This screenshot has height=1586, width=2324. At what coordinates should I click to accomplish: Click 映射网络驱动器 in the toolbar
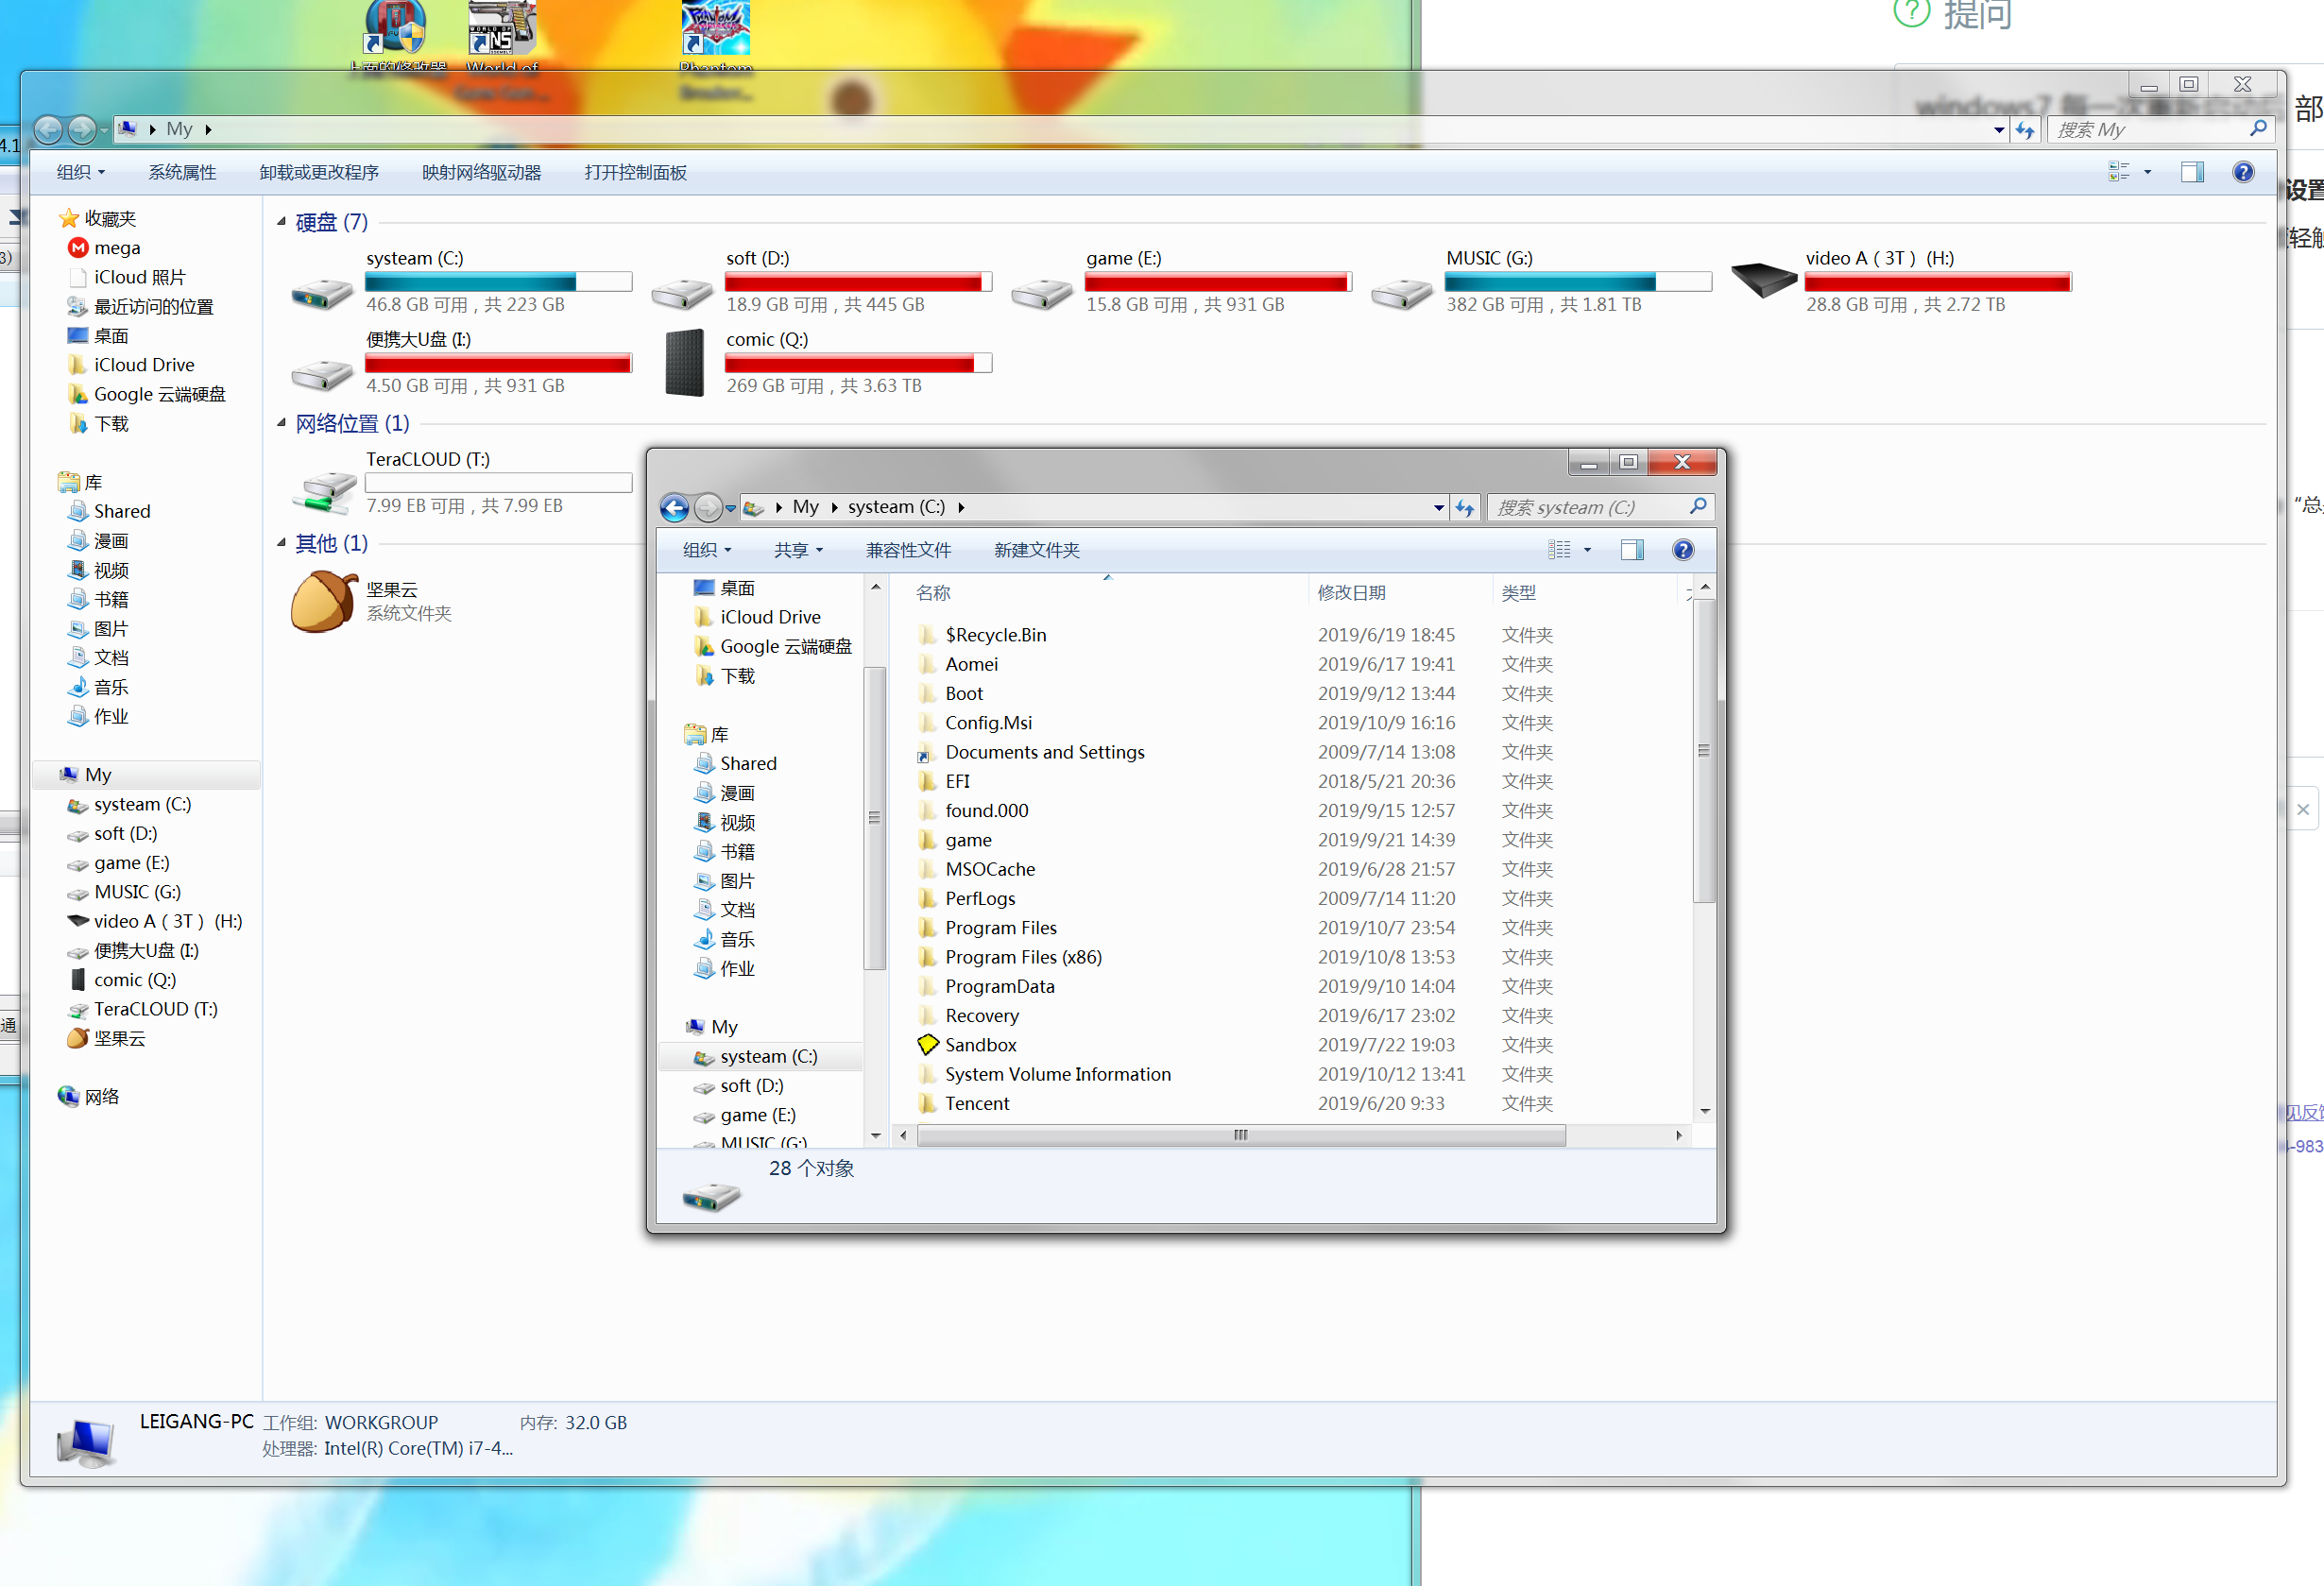point(481,172)
